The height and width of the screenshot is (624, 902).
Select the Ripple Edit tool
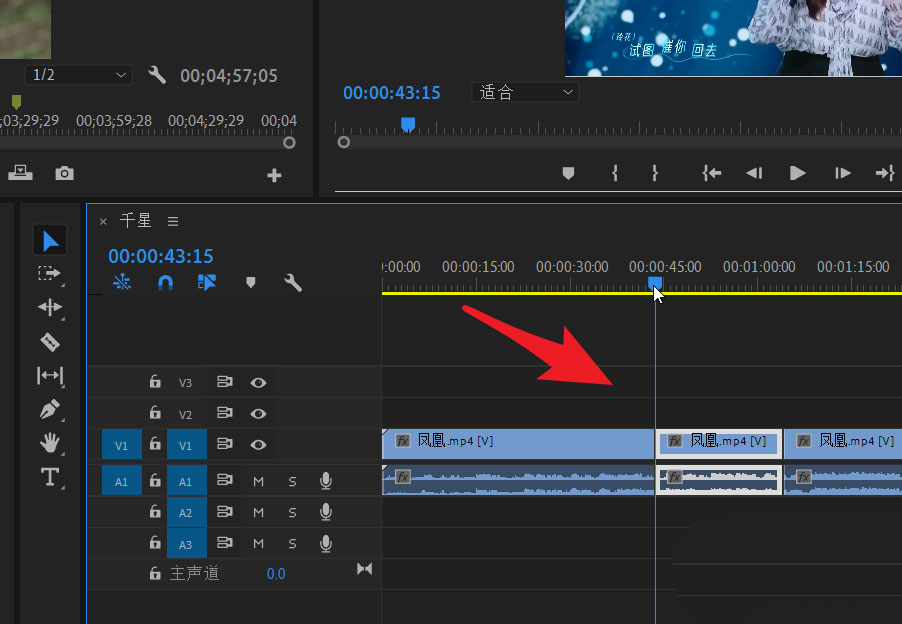(x=49, y=307)
